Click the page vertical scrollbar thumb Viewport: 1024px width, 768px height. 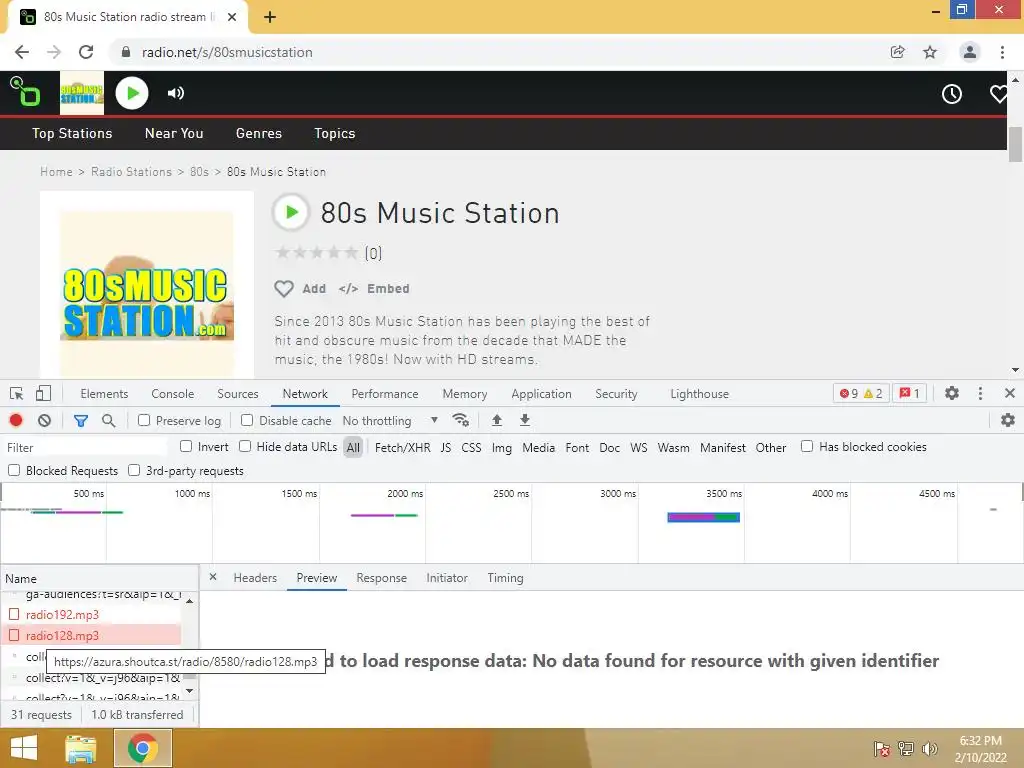click(x=1015, y=144)
